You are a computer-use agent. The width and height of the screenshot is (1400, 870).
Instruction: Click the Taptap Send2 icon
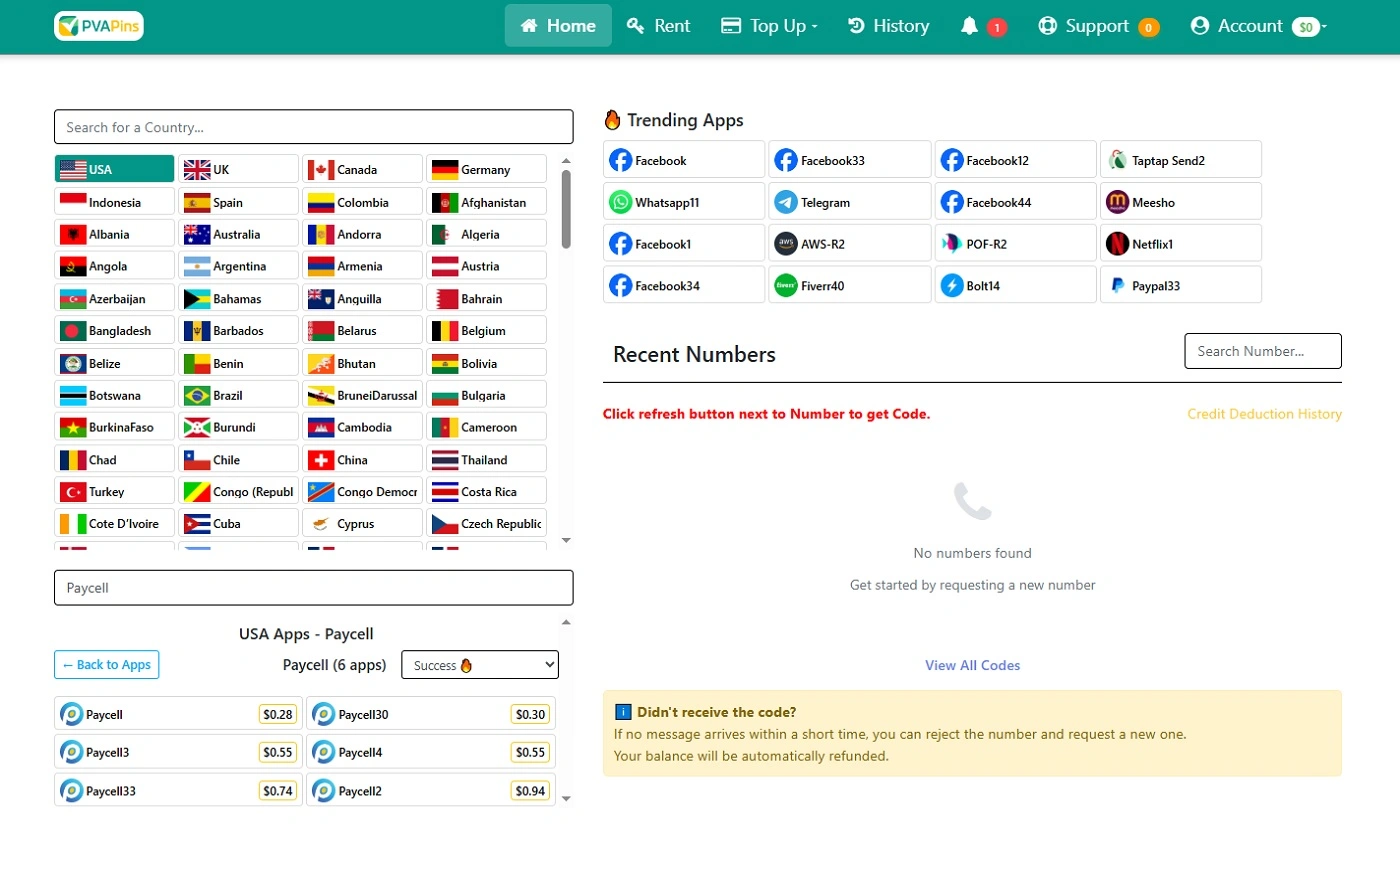[1117, 160]
